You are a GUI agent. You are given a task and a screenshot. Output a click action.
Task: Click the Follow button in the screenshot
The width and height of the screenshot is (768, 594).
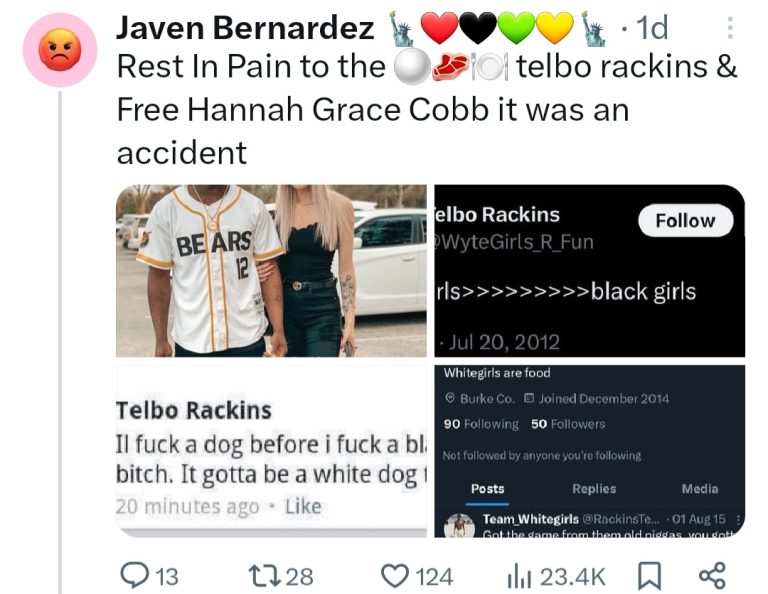(x=685, y=220)
